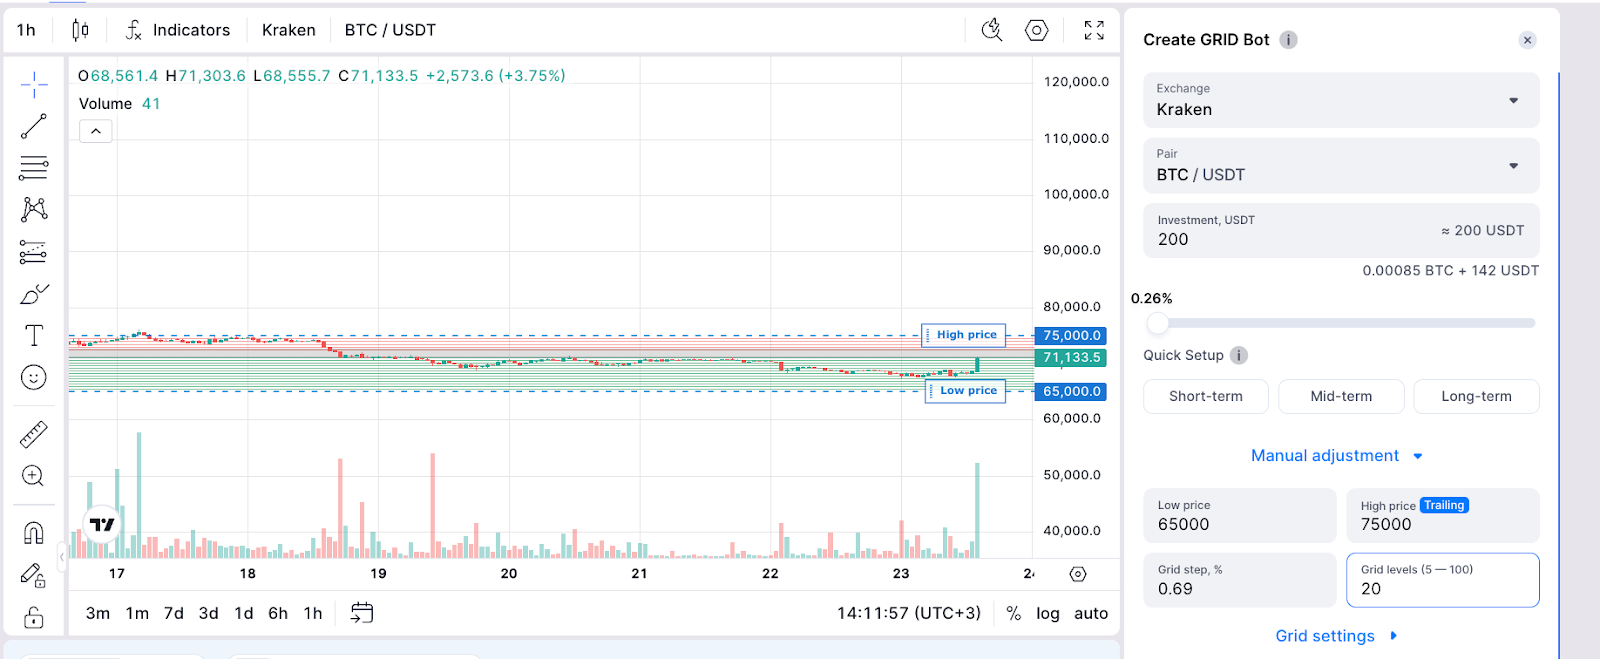The height and width of the screenshot is (659, 1600).
Task: Click the BTC / USDT symbol in toolbar
Action: point(390,30)
